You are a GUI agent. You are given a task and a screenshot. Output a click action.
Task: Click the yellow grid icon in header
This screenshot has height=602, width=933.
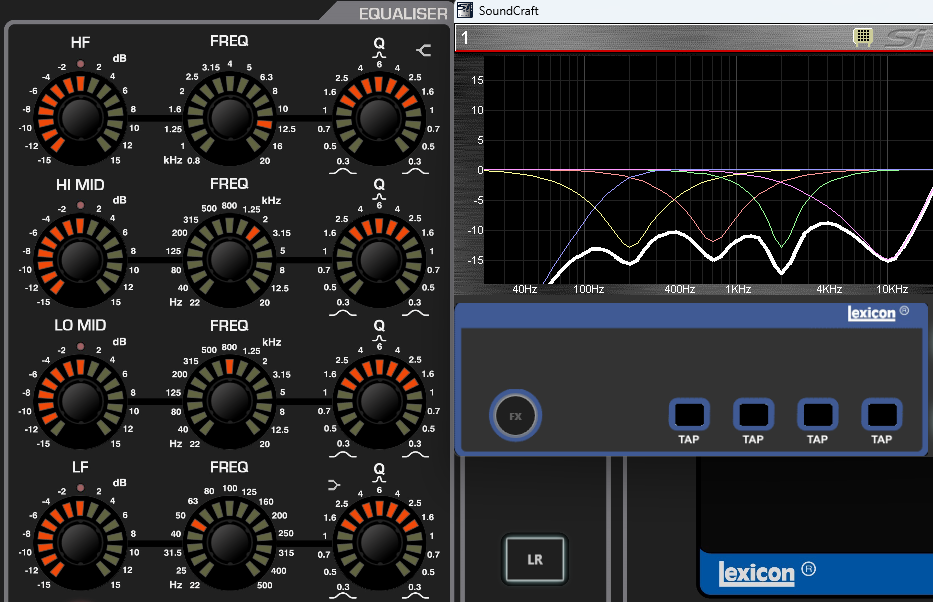tap(863, 37)
